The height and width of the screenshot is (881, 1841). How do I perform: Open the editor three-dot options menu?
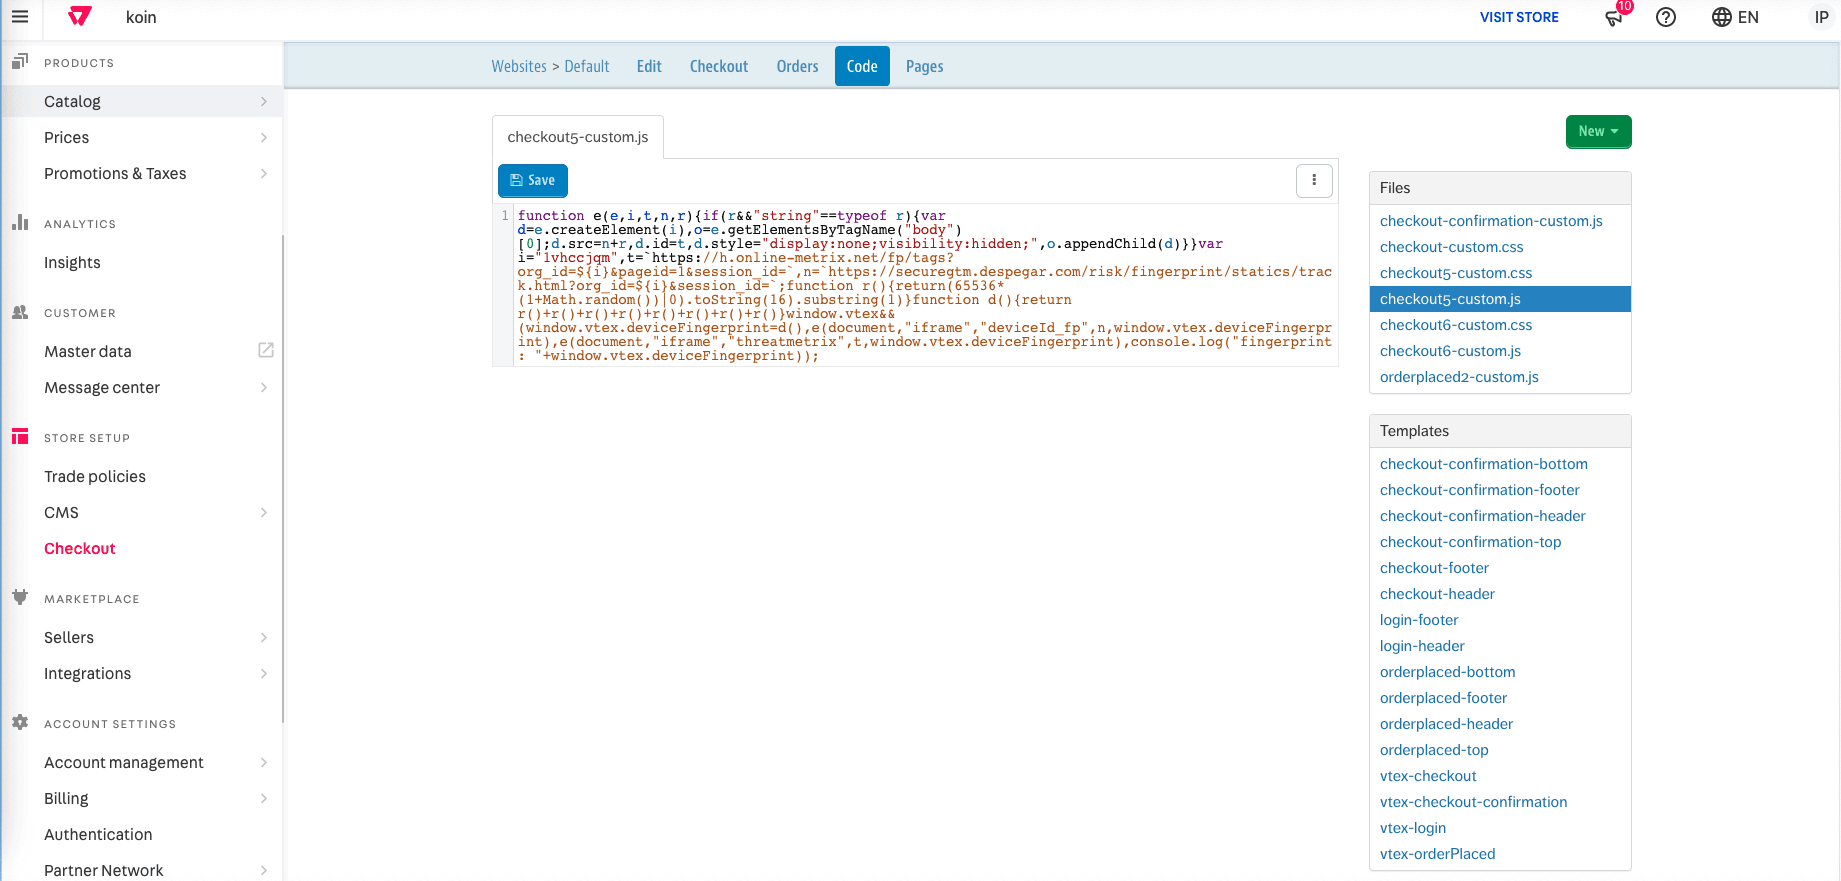[1314, 180]
